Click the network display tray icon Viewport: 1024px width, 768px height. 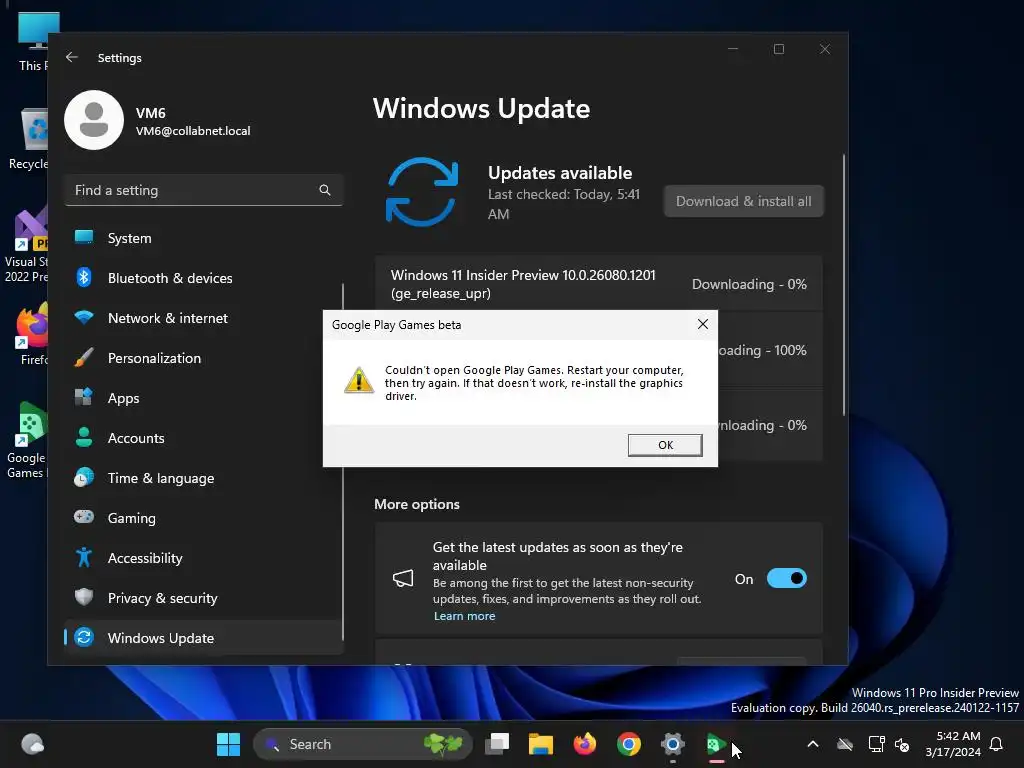(x=876, y=744)
